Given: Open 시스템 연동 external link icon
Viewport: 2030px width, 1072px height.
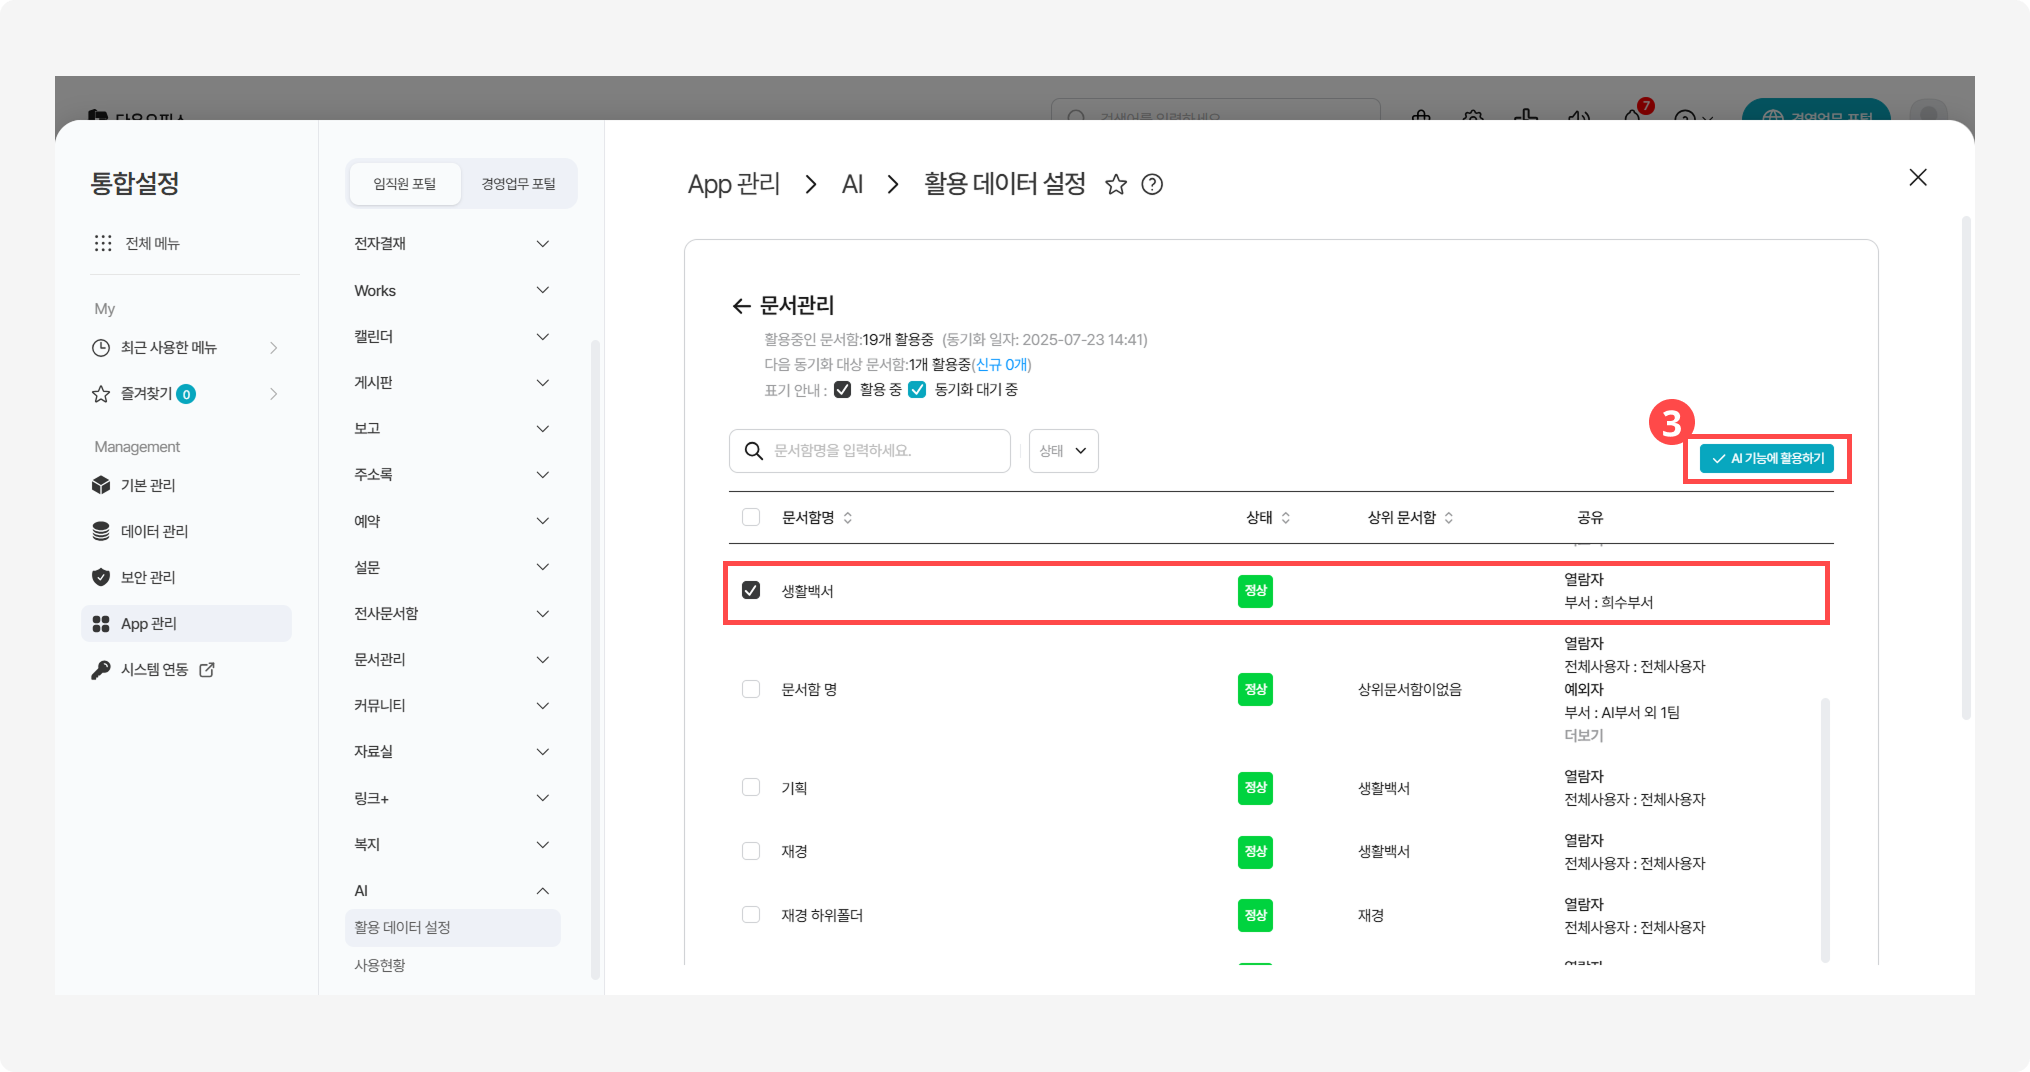Looking at the screenshot, I should 207,669.
